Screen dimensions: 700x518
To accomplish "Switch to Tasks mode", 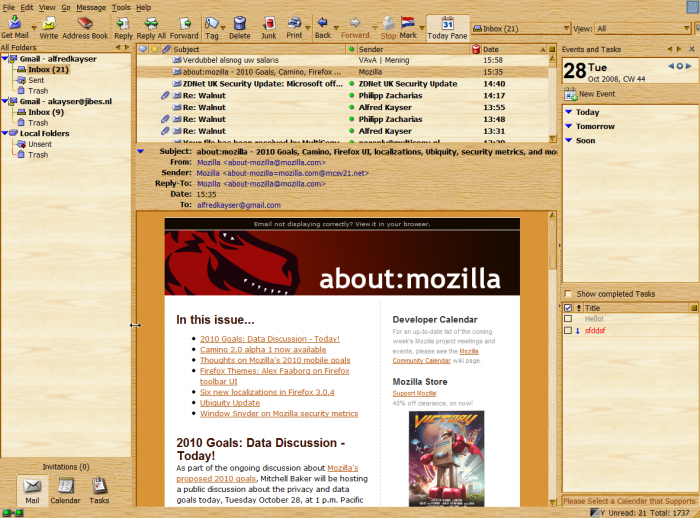I will [x=99, y=490].
